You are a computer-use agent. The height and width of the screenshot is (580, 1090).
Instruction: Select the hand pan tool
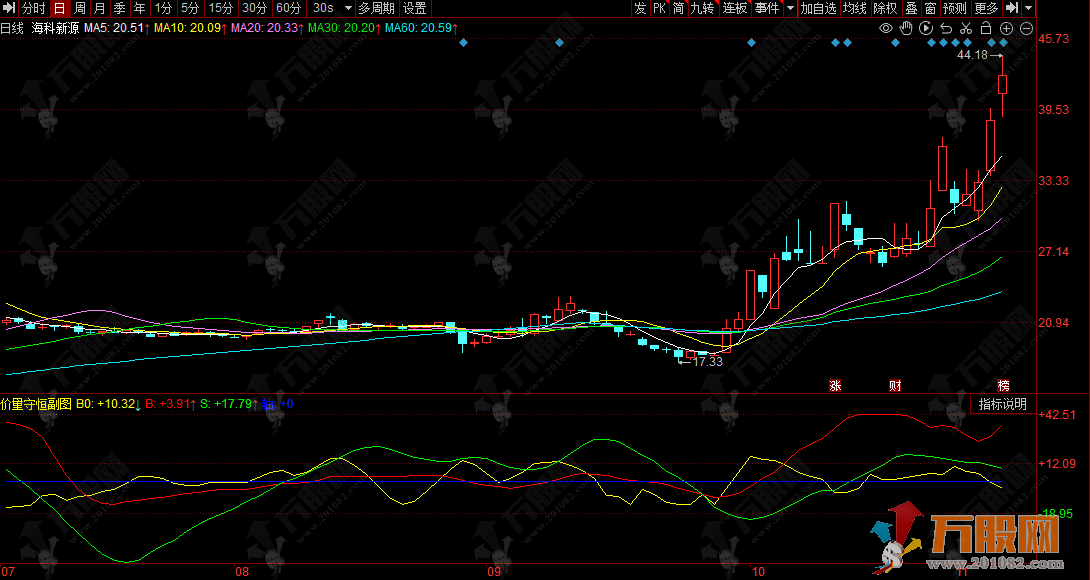click(906, 28)
